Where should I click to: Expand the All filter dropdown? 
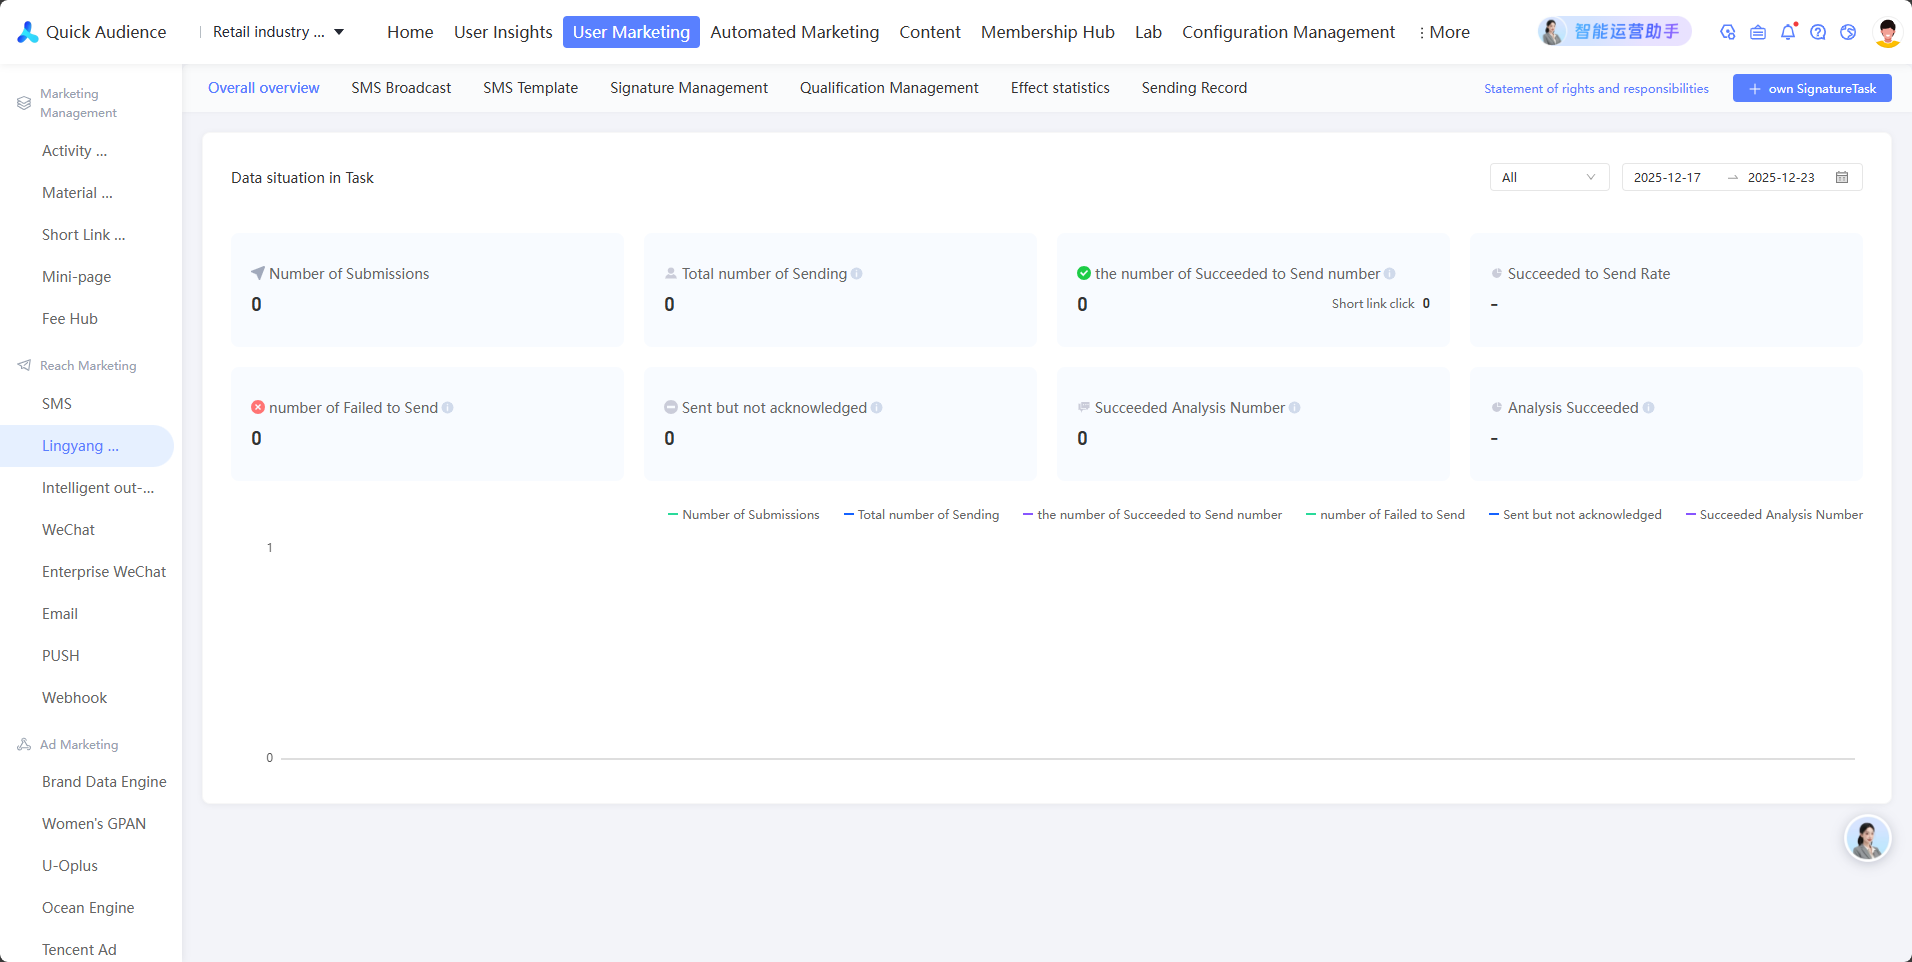[x=1549, y=177]
